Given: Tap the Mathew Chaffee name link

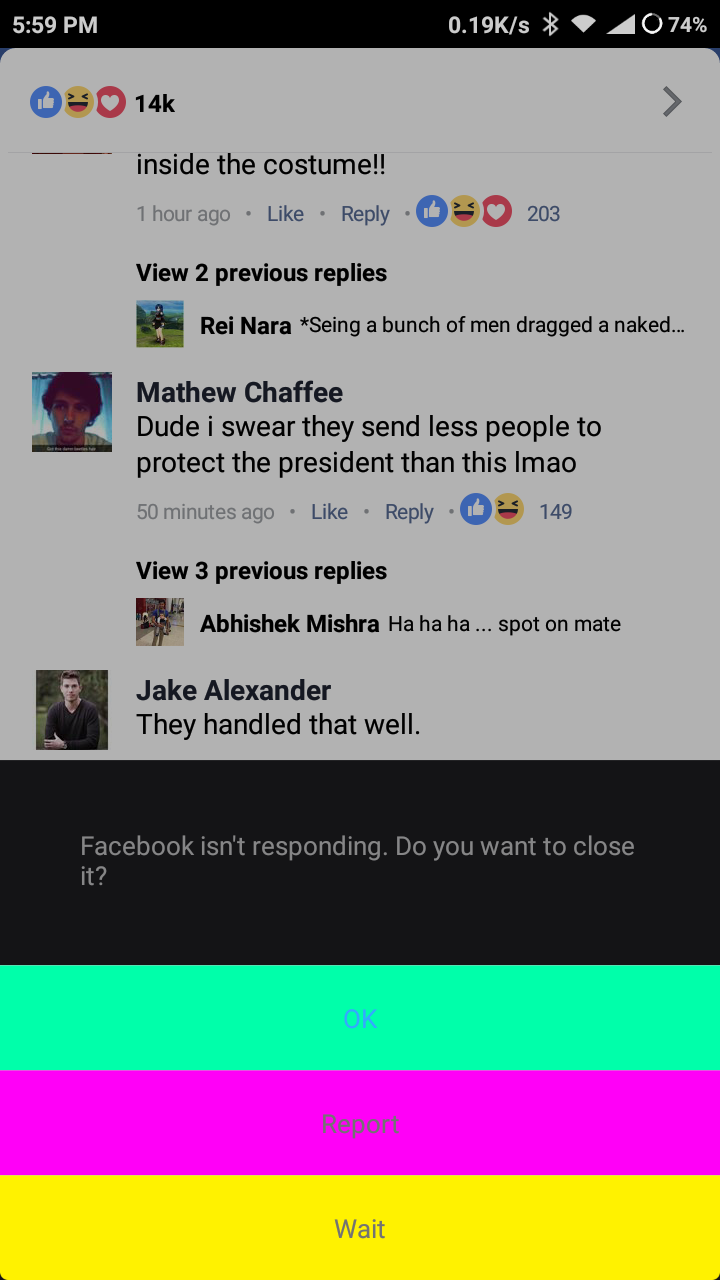Looking at the screenshot, I should [239, 392].
